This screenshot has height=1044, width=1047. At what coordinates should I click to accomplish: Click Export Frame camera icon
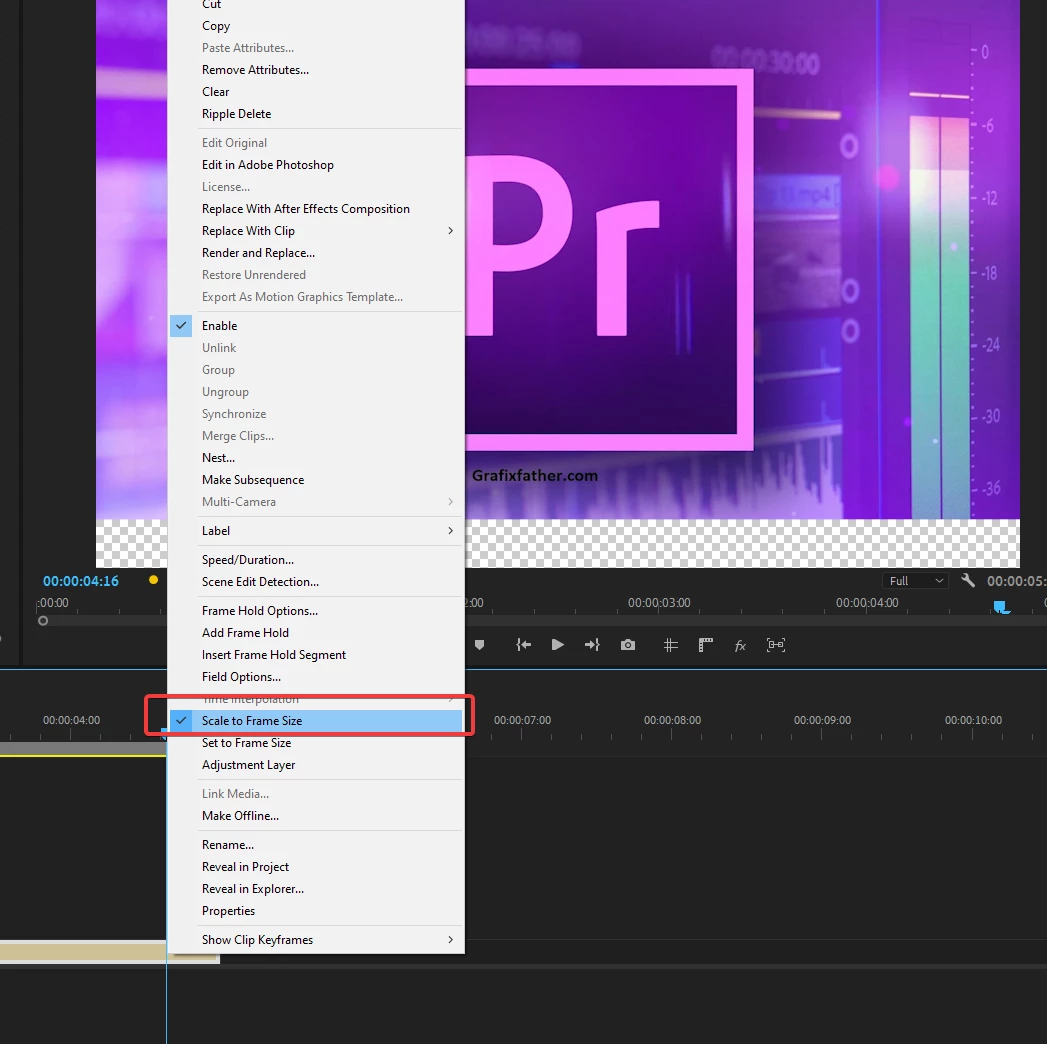click(628, 644)
